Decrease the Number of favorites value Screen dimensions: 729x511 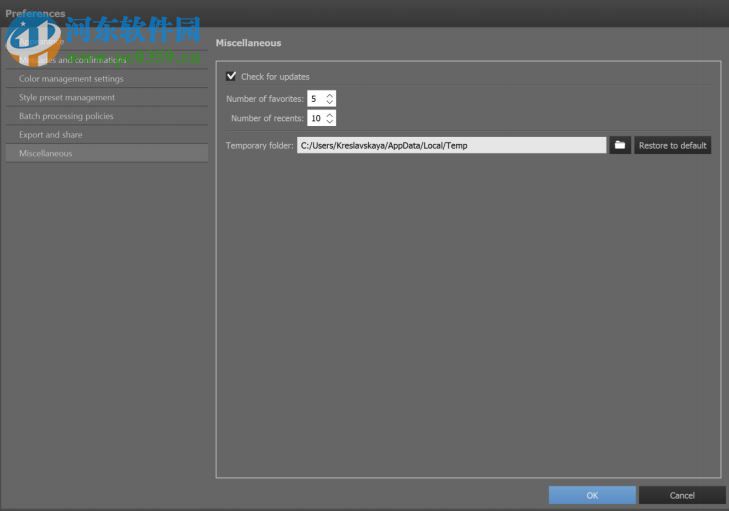click(x=330, y=102)
